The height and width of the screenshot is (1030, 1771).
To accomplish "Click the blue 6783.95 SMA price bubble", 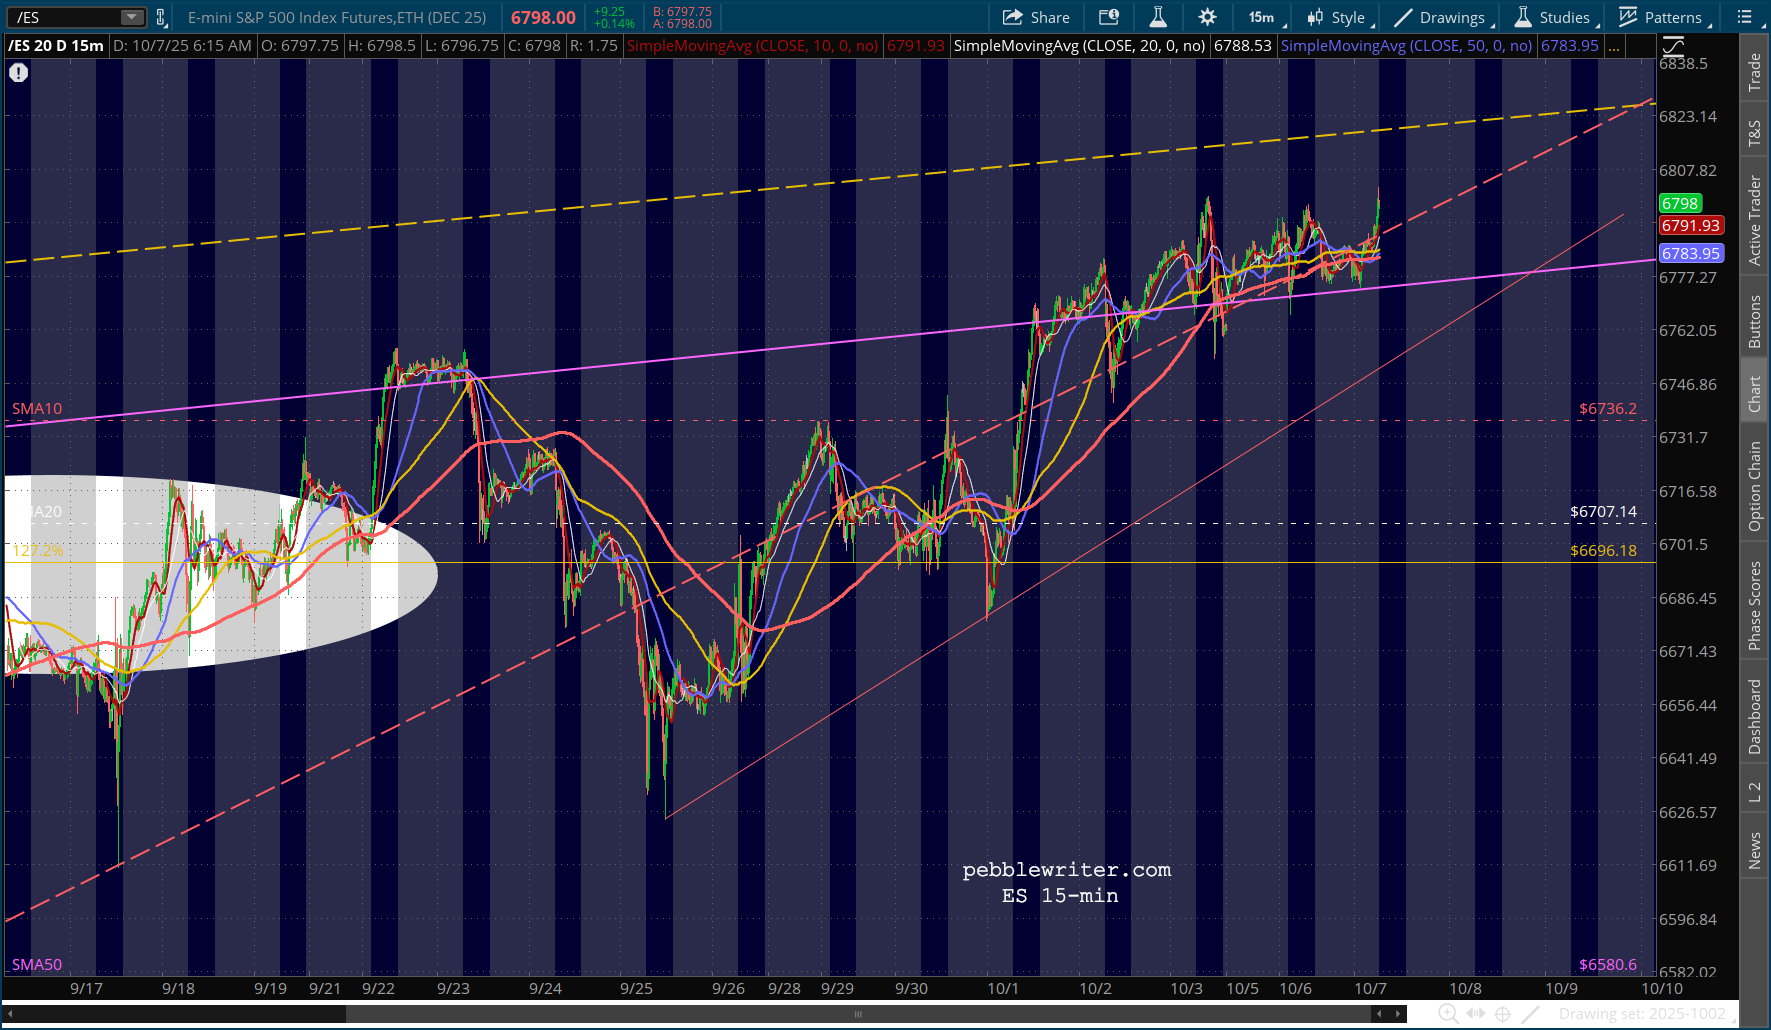I will (x=1691, y=254).
